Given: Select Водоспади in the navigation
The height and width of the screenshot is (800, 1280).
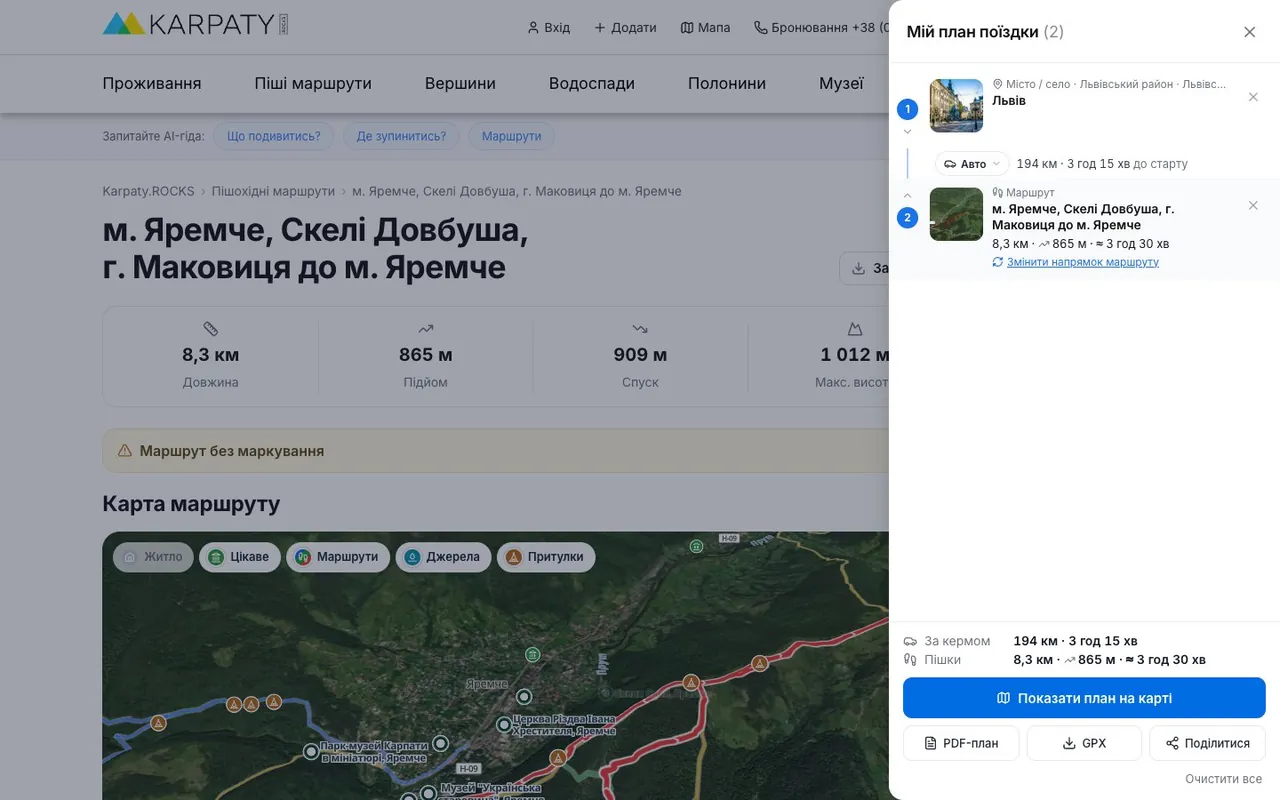Looking at the screenshot, I should click(592, 84).
